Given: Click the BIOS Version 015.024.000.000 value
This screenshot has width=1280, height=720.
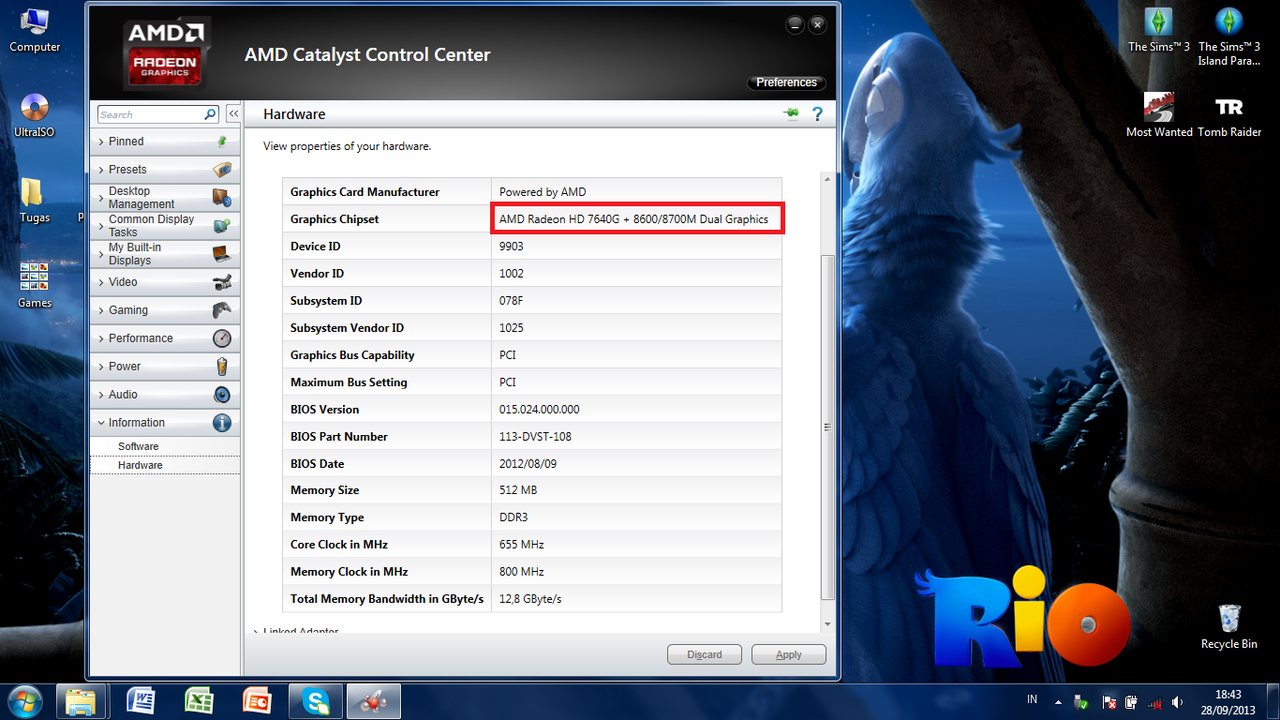Looking at the screenshot, I should (539, 409).
